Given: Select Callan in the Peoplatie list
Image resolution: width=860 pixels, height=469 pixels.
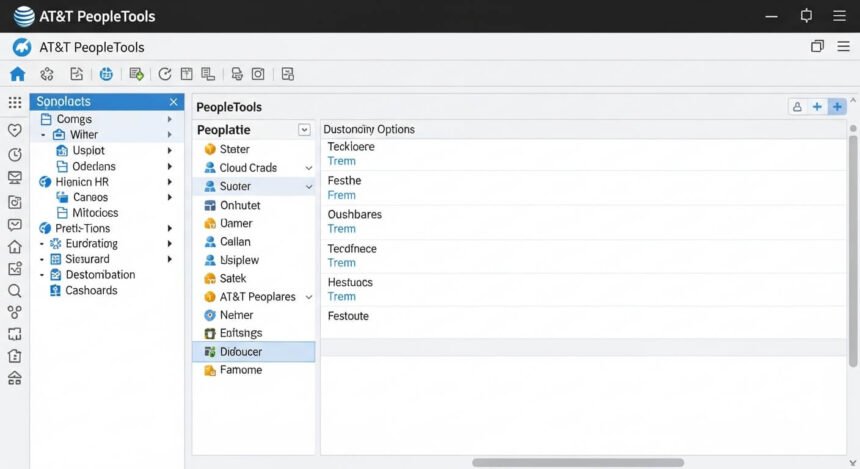Looking at the screenshot, I should point(253,242).
